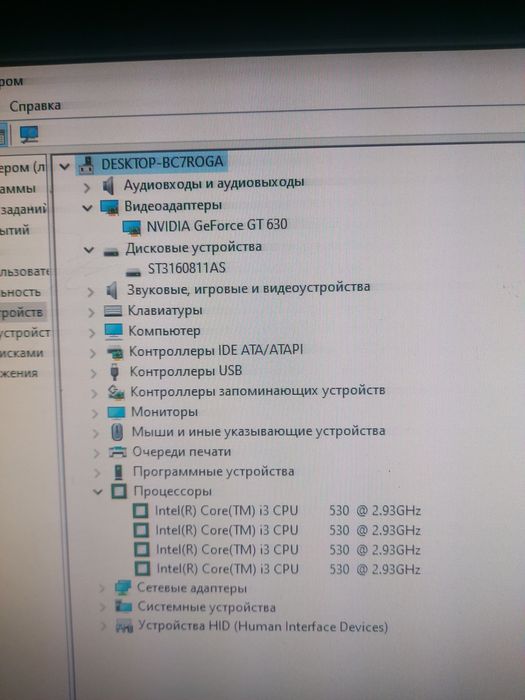Select the Клавиатуры label
This screenshot has height=700, width=525.
[x=165, y=310]
